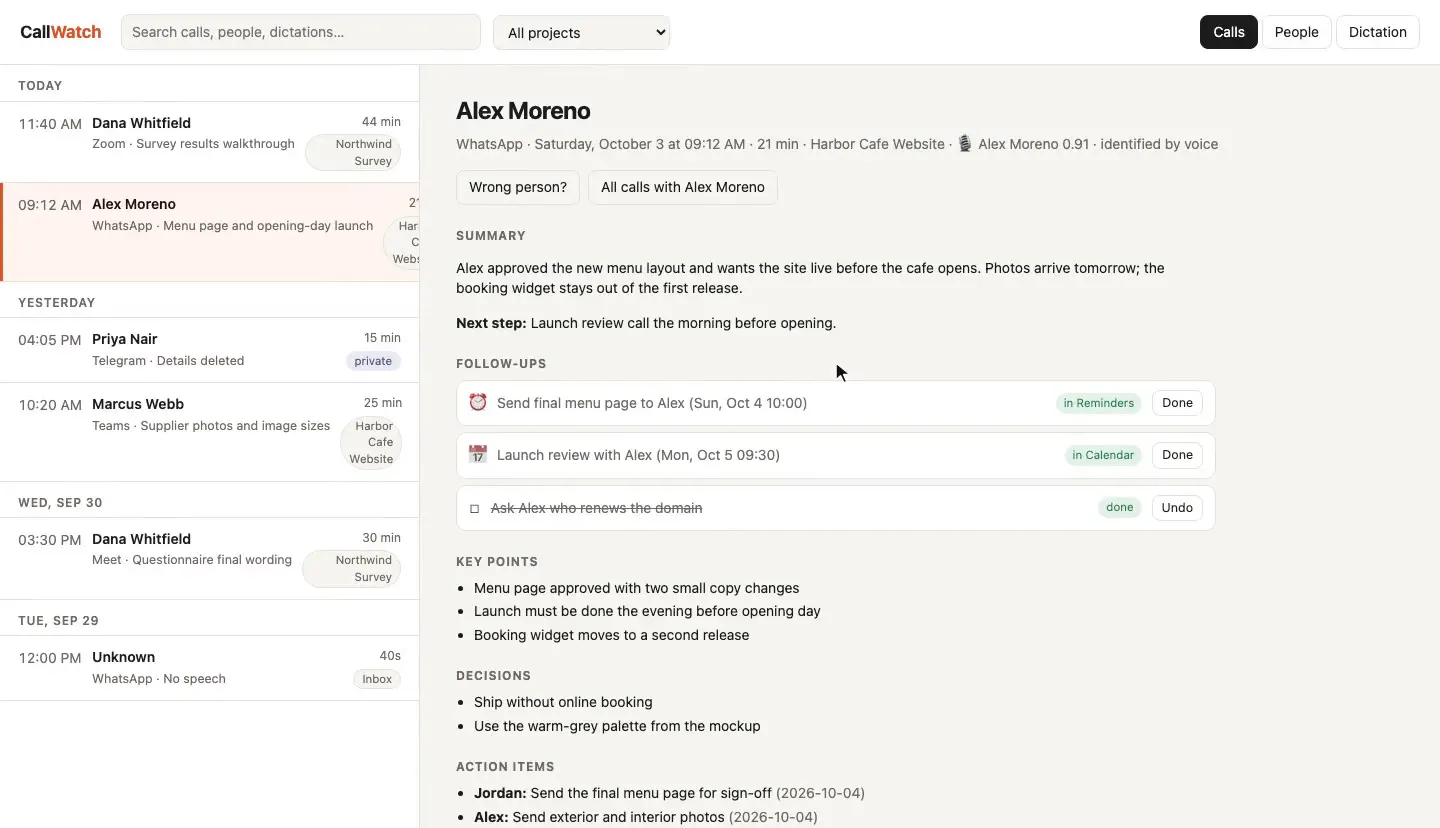The width and height of the screenshot is (1440, 828).
Task: Click the alarm clock icon beside Send final menu page
Action: tap(478, 402)
